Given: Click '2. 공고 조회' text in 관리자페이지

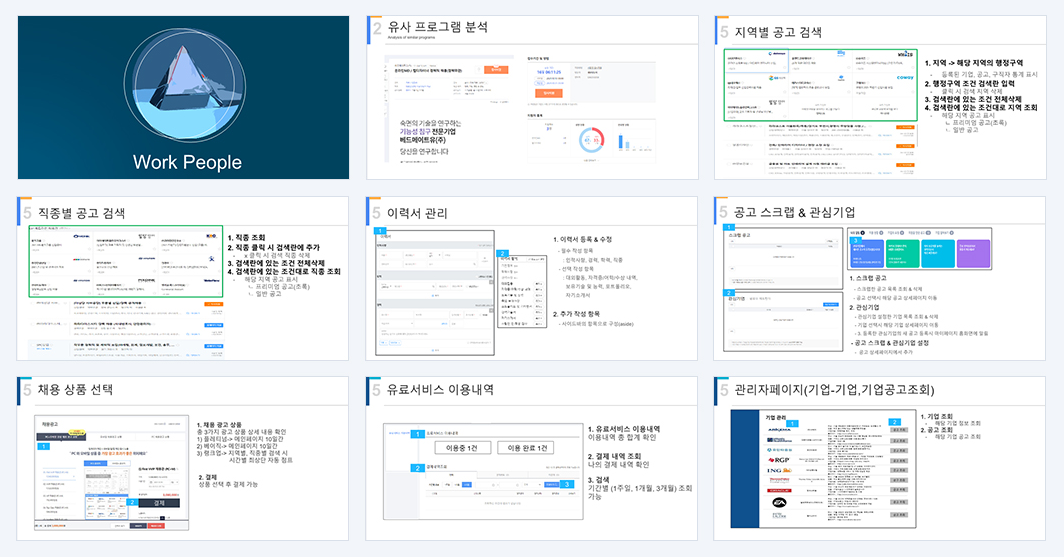Looking at the screenshot, I should coord(937,430).
